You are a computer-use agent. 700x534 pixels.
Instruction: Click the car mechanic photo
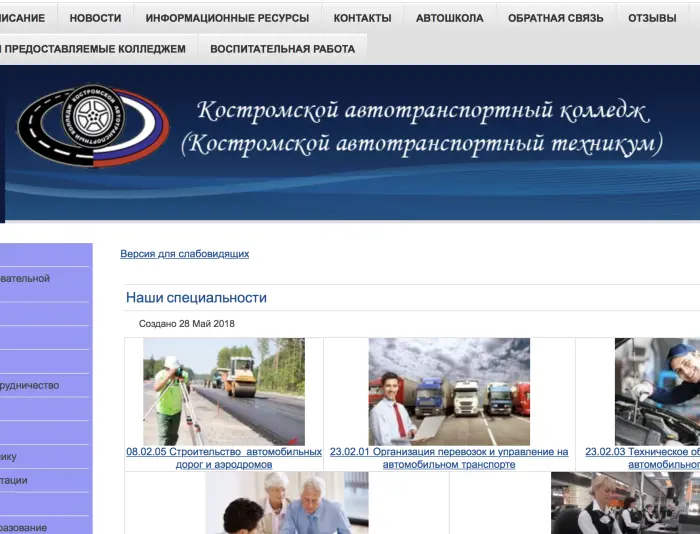657,391
